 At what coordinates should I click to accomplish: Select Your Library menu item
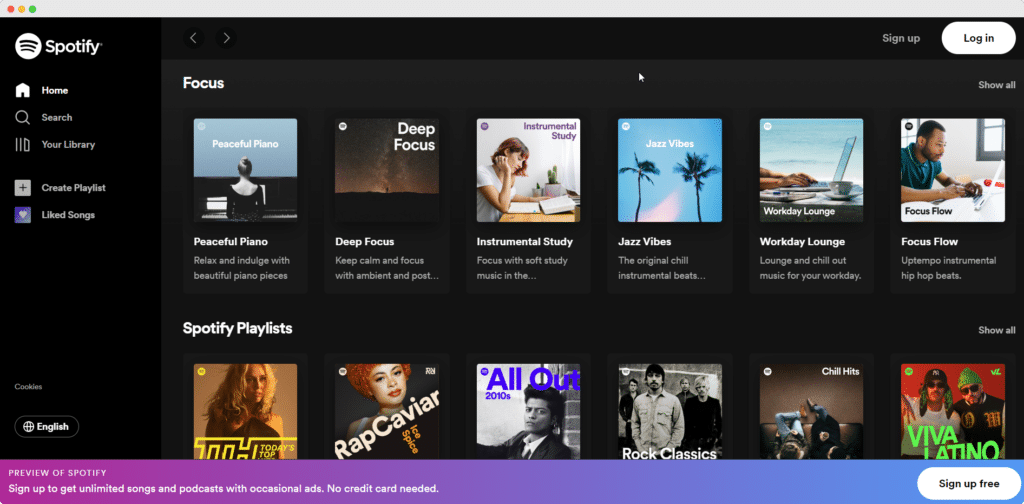click(x=68, y=144)
